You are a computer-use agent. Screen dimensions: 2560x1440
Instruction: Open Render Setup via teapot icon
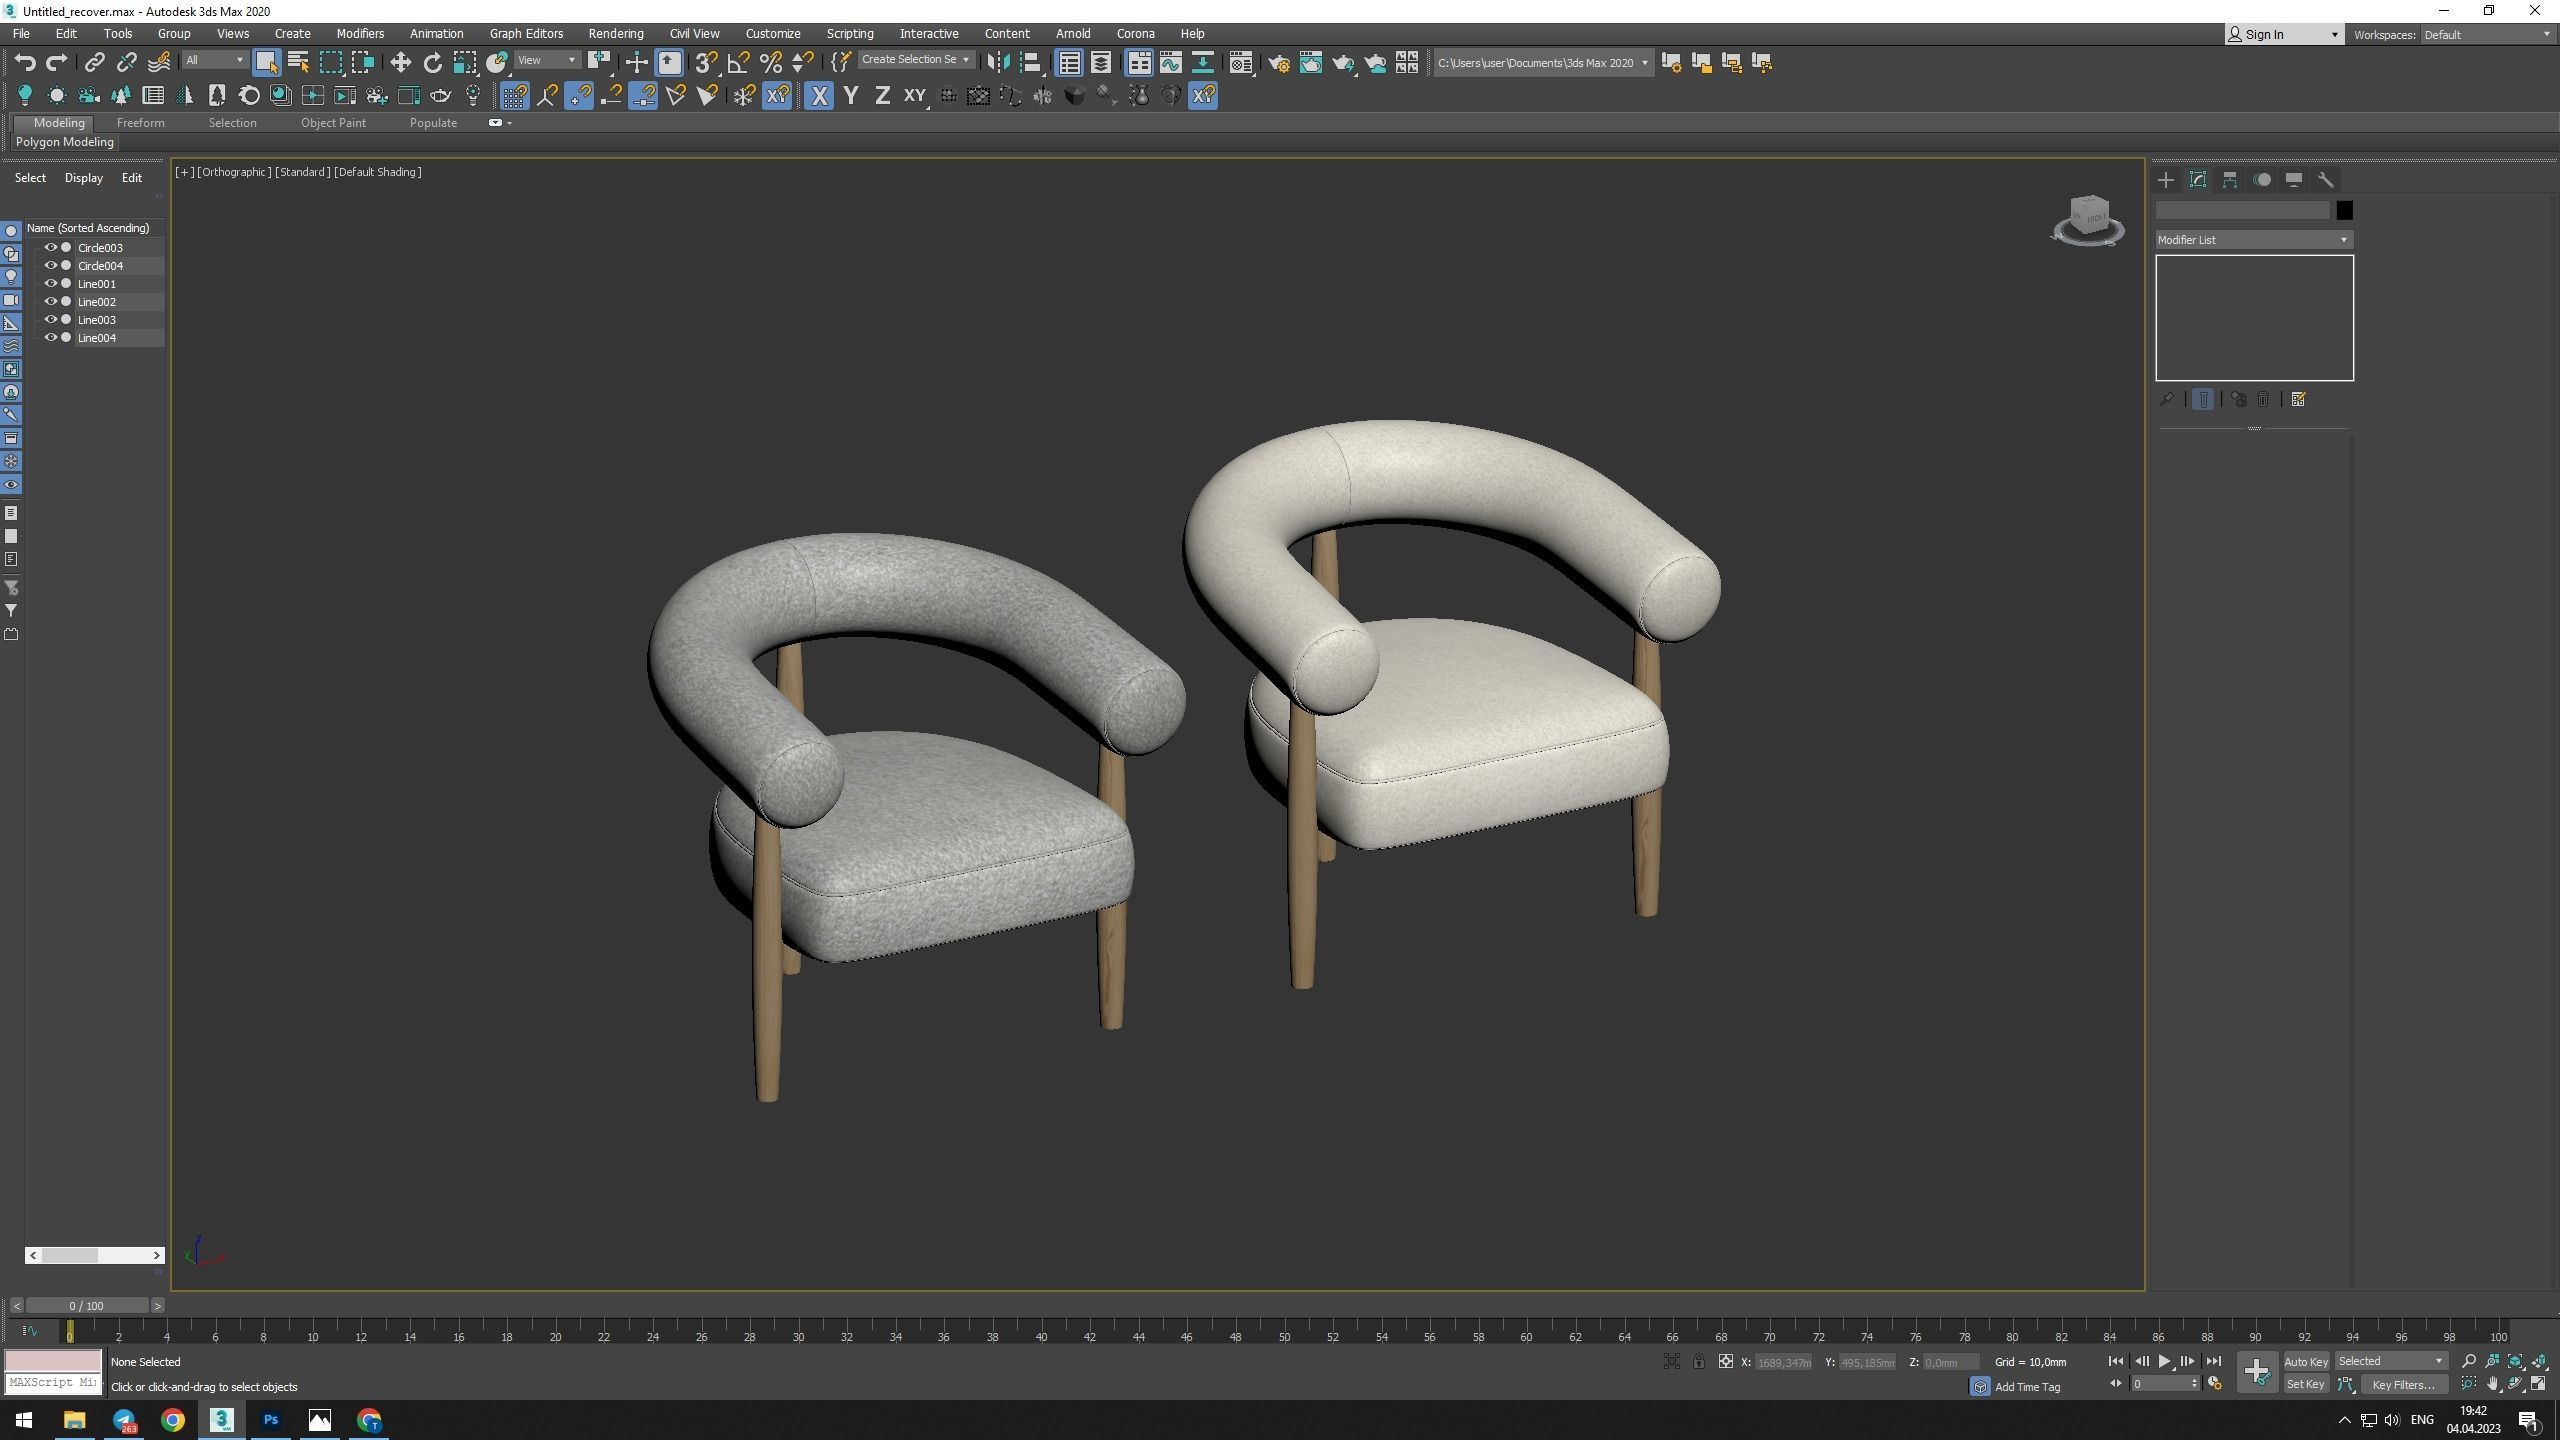click(x=1279, y=62)
